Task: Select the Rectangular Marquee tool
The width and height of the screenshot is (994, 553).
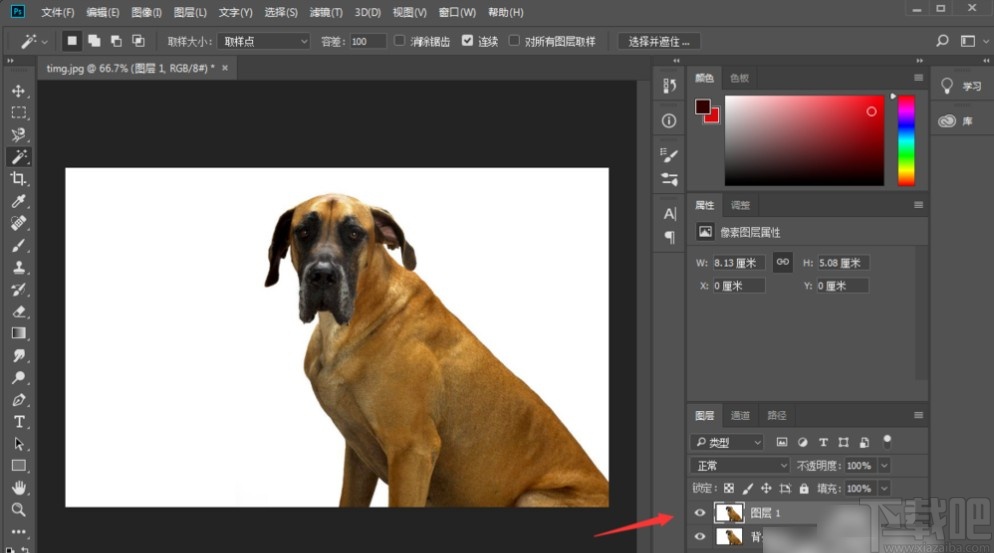Action: pyautogui.click(x=18, y=113)
